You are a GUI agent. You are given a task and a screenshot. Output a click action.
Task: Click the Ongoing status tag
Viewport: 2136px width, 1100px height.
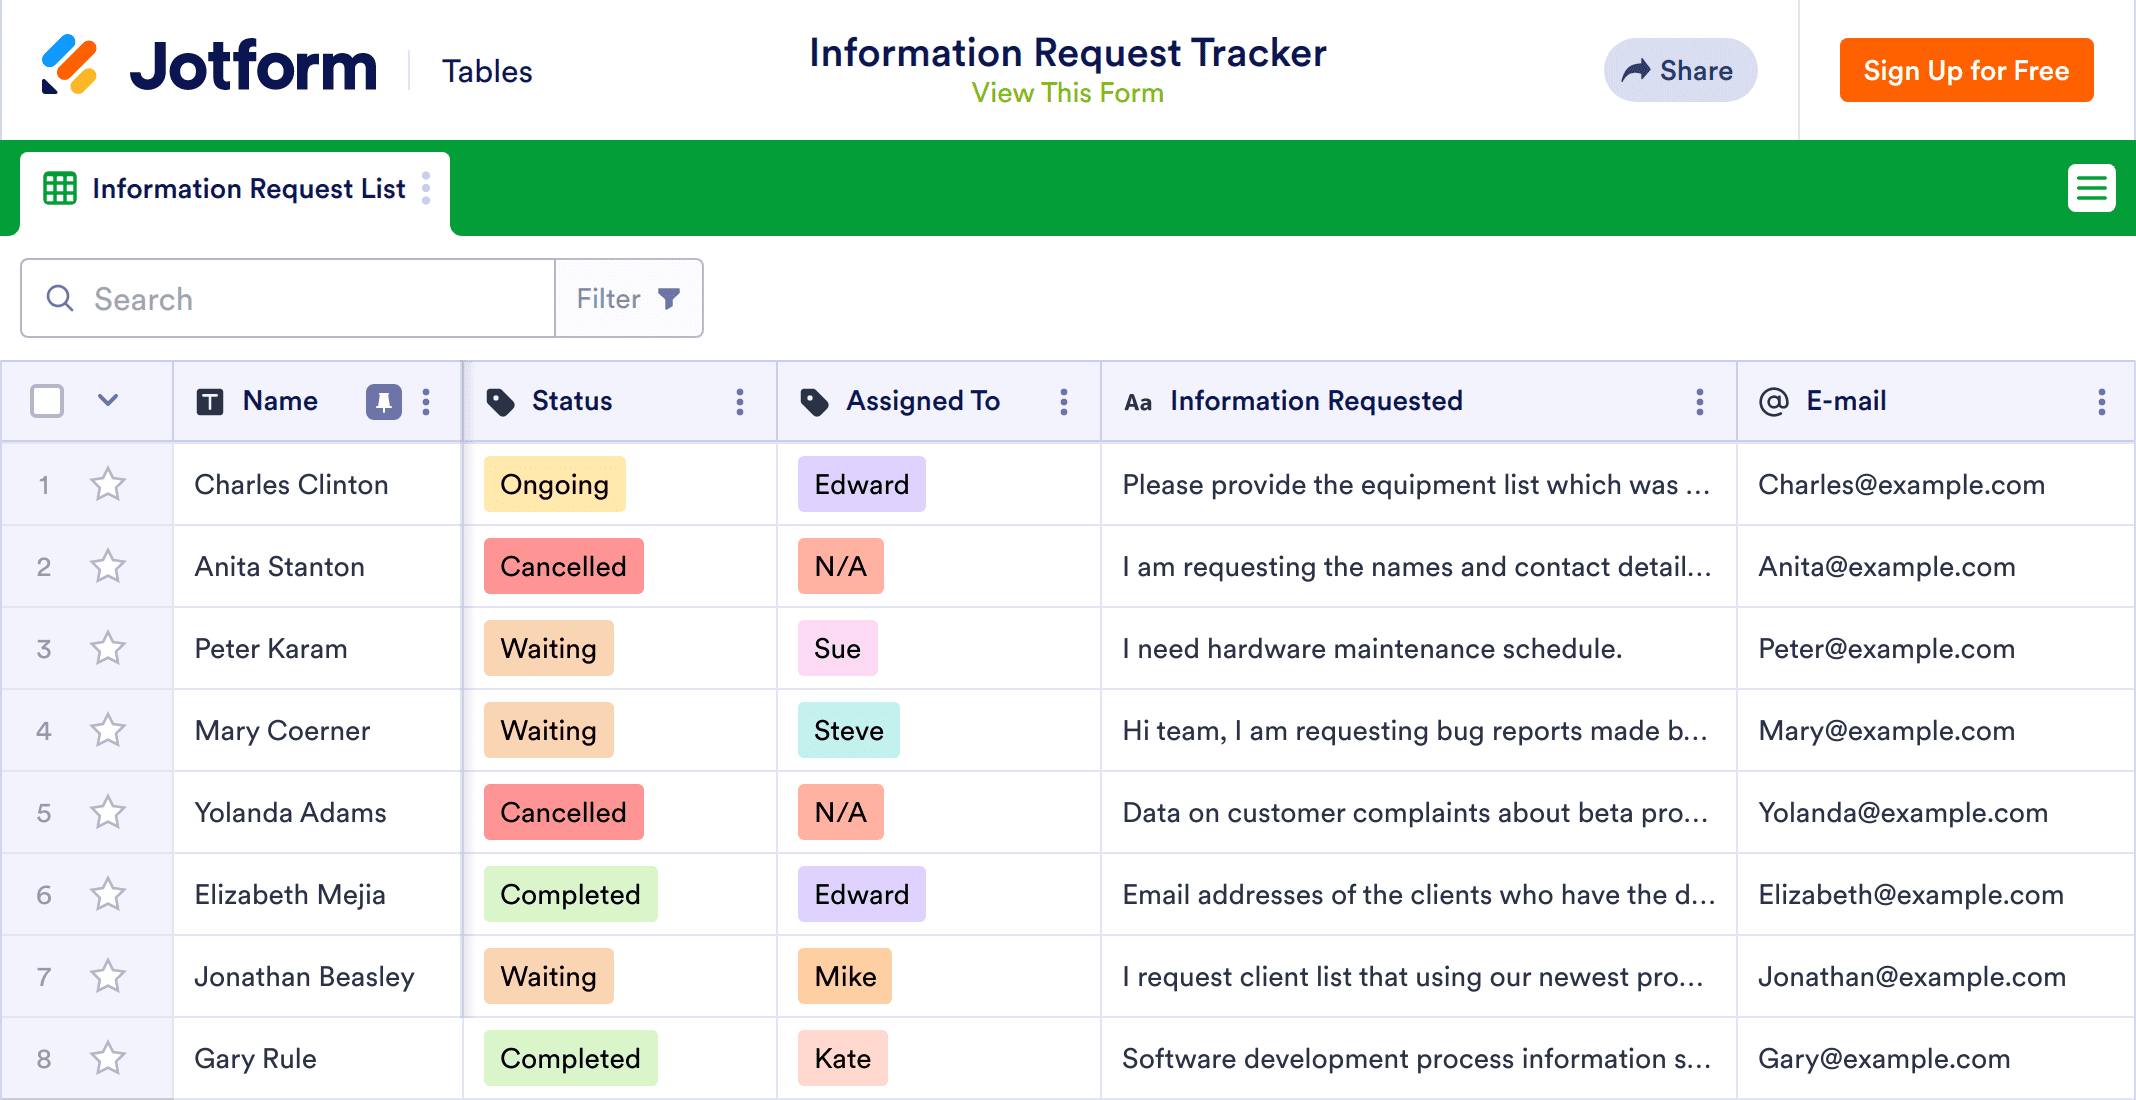pyautogui.click(x=554, y=485)
